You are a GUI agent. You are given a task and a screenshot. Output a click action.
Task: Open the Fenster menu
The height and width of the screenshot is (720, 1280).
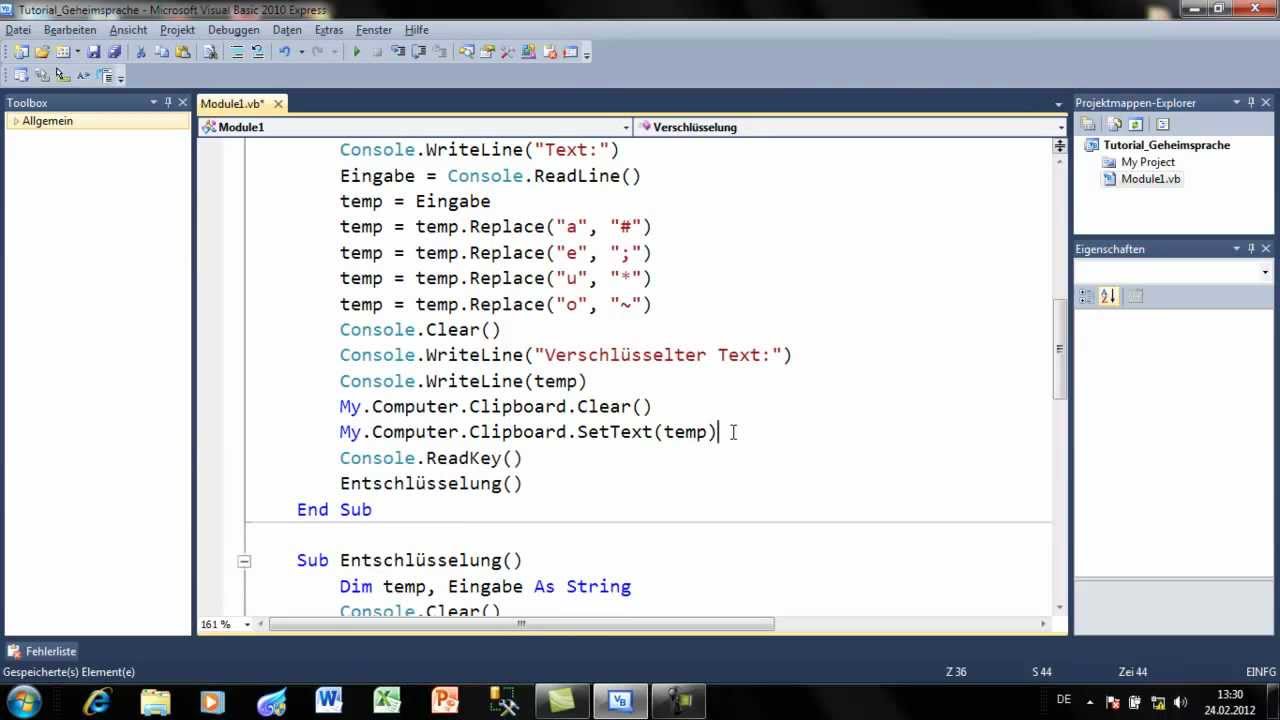click(374, 30)
